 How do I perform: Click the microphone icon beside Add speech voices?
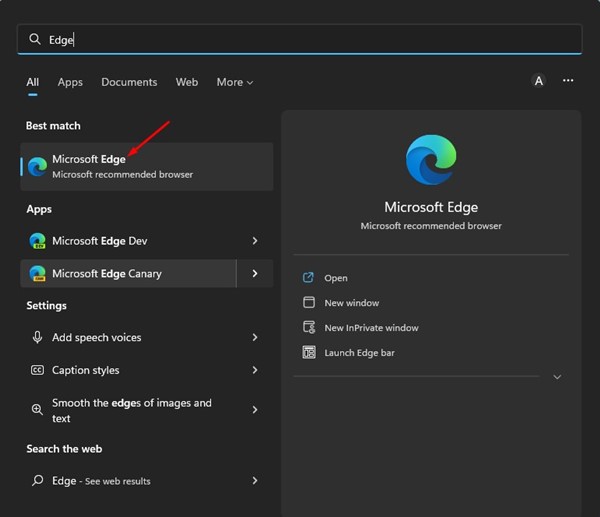[37, 337]
